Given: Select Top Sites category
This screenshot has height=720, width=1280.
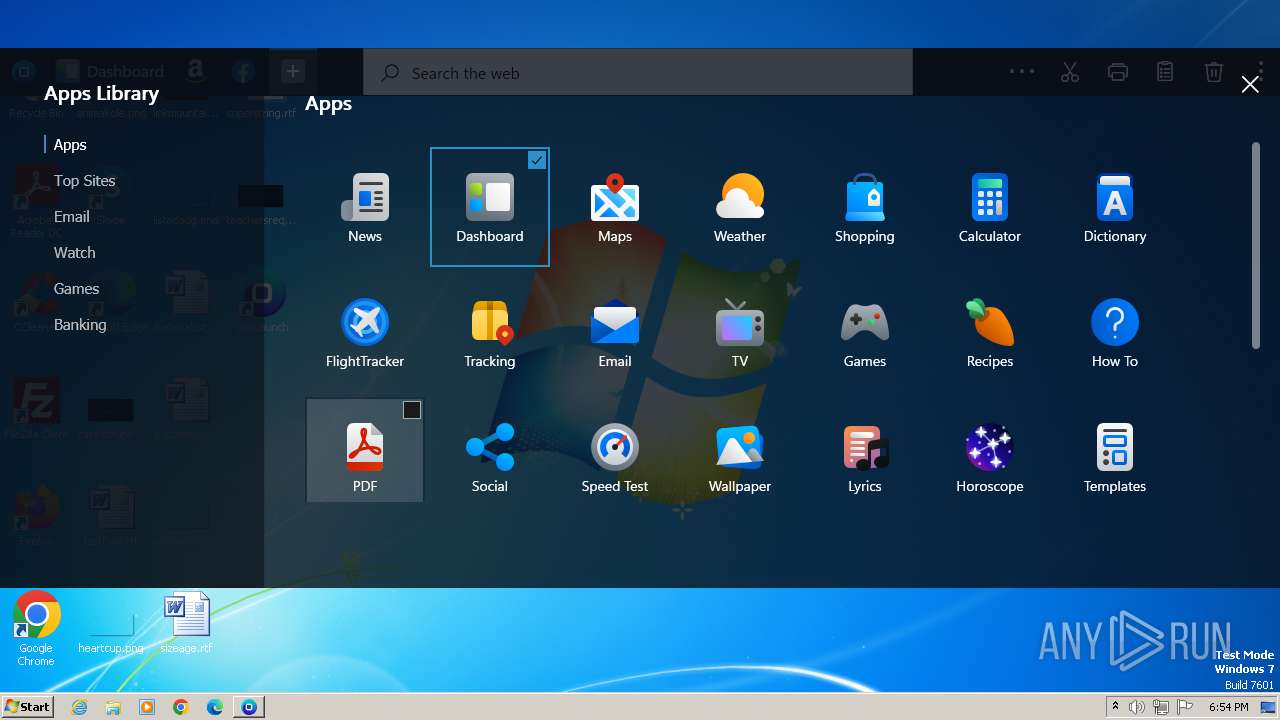Looking at the screenshot, I should (85, 181).
